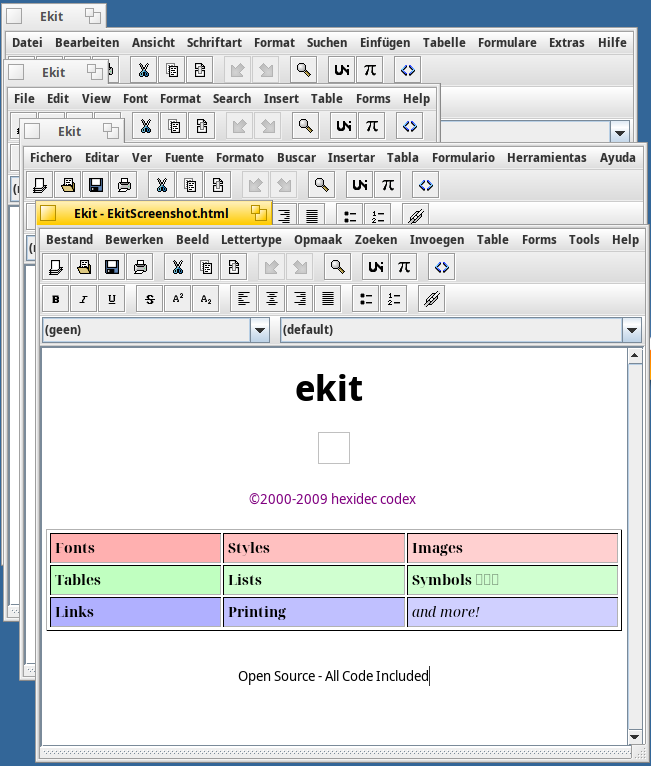
Task: Toggle Strikethrough formatting button
Action: click(x=150, y=299)
